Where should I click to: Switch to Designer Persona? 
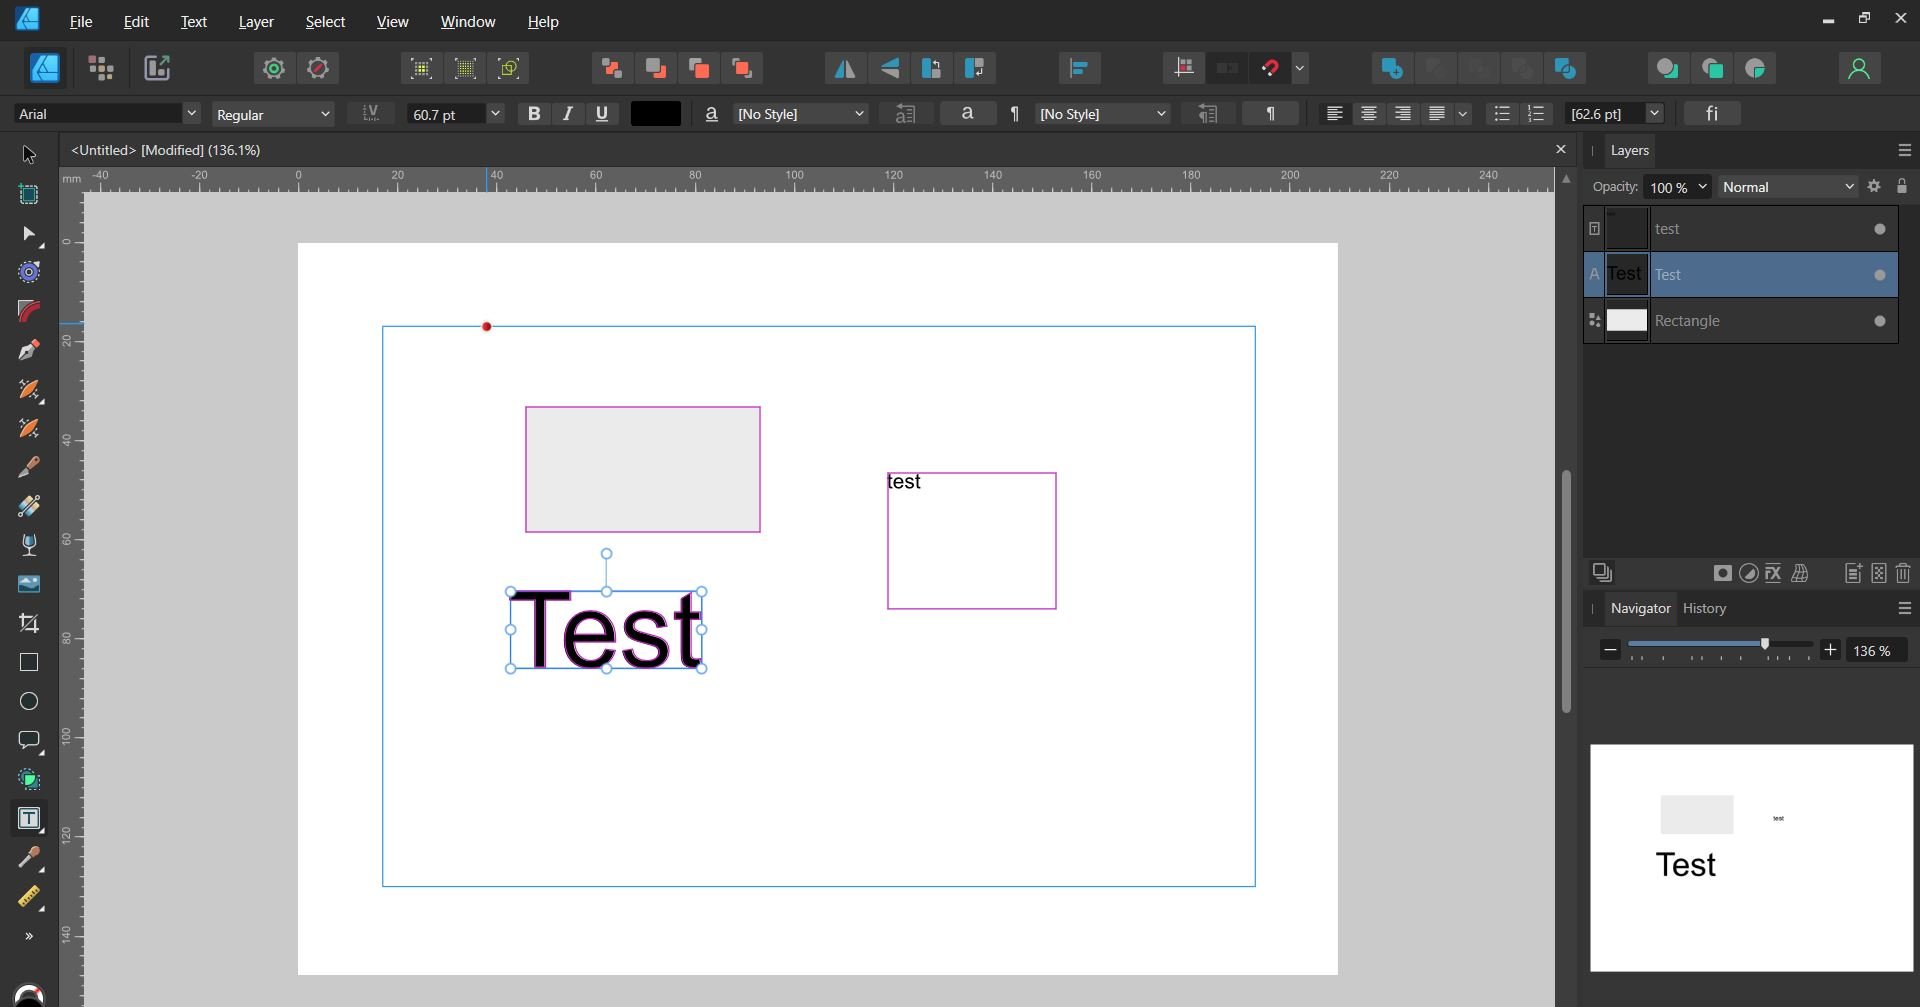click(45, 68)
